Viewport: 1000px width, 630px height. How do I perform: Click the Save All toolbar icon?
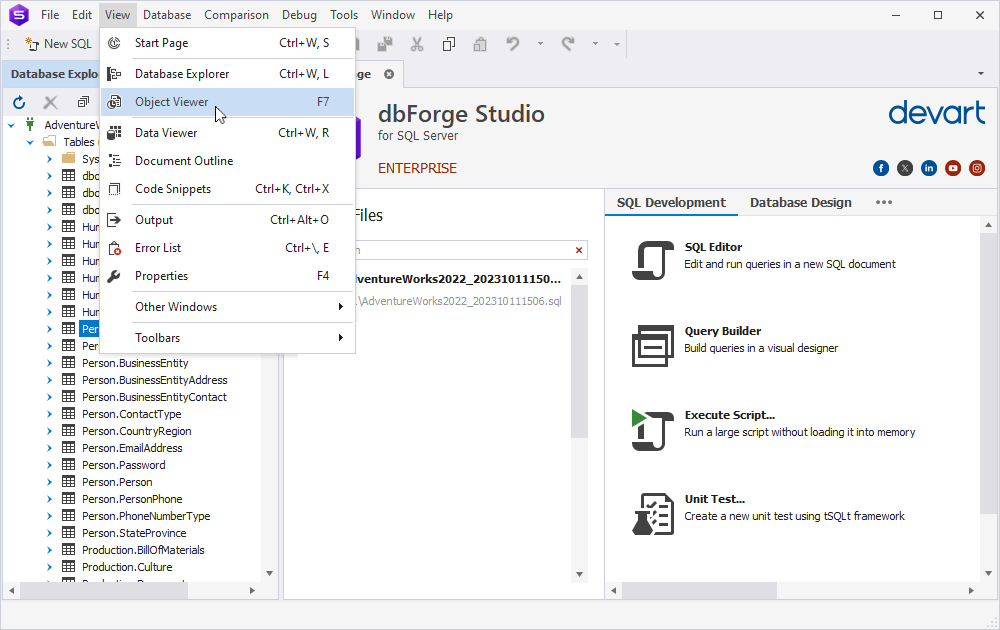coord(385,44)
